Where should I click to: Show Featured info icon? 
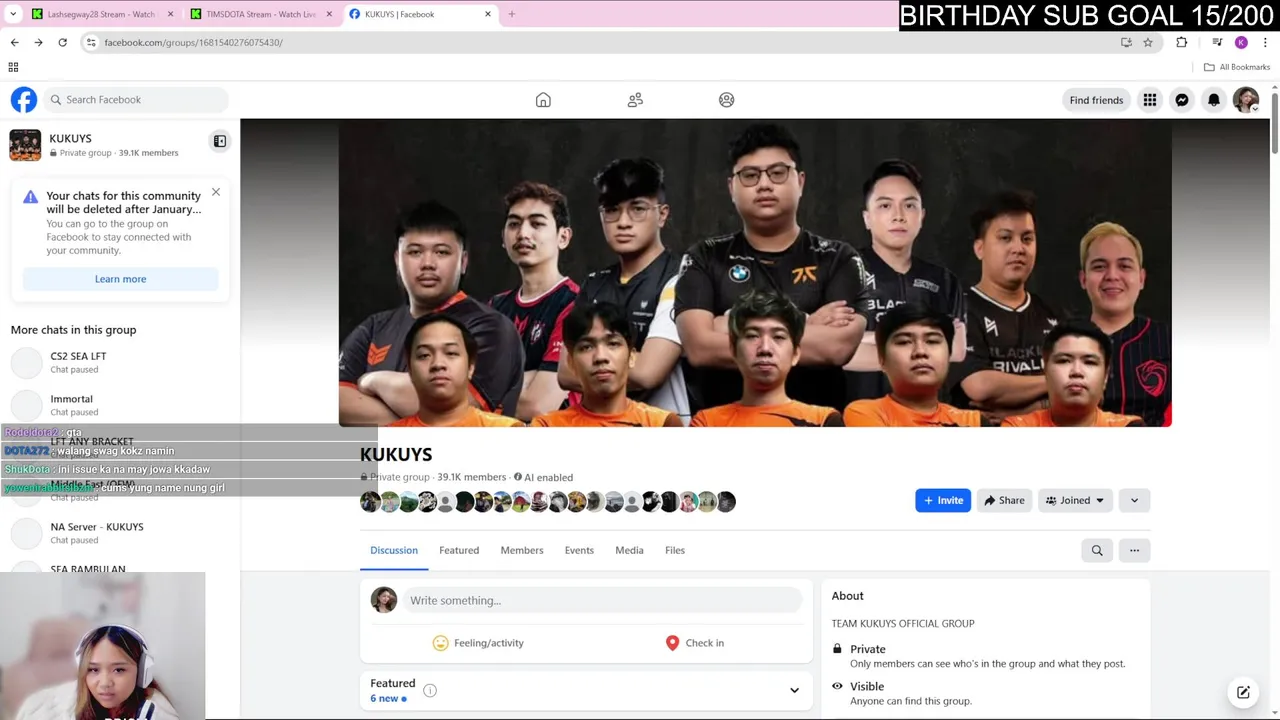(x=430, y=690)
